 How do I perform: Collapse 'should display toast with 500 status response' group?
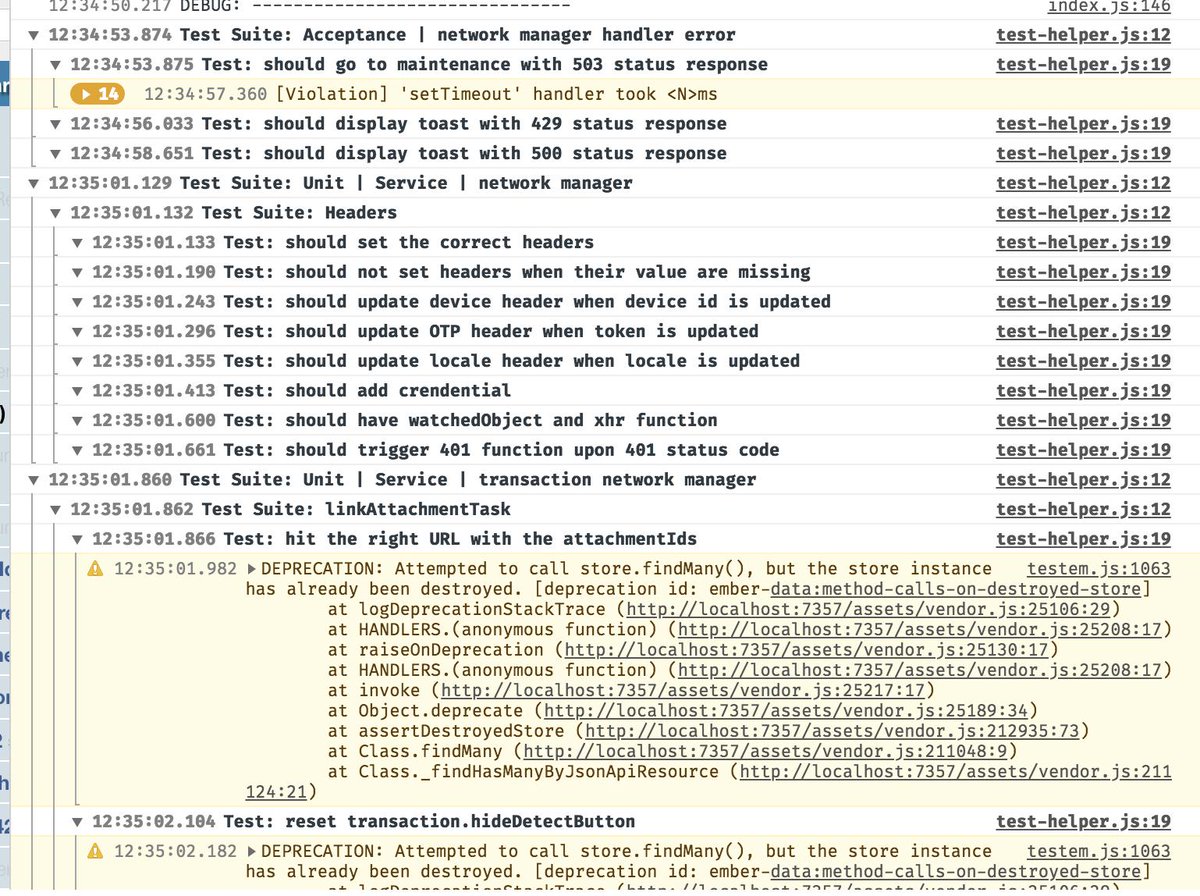58,154
